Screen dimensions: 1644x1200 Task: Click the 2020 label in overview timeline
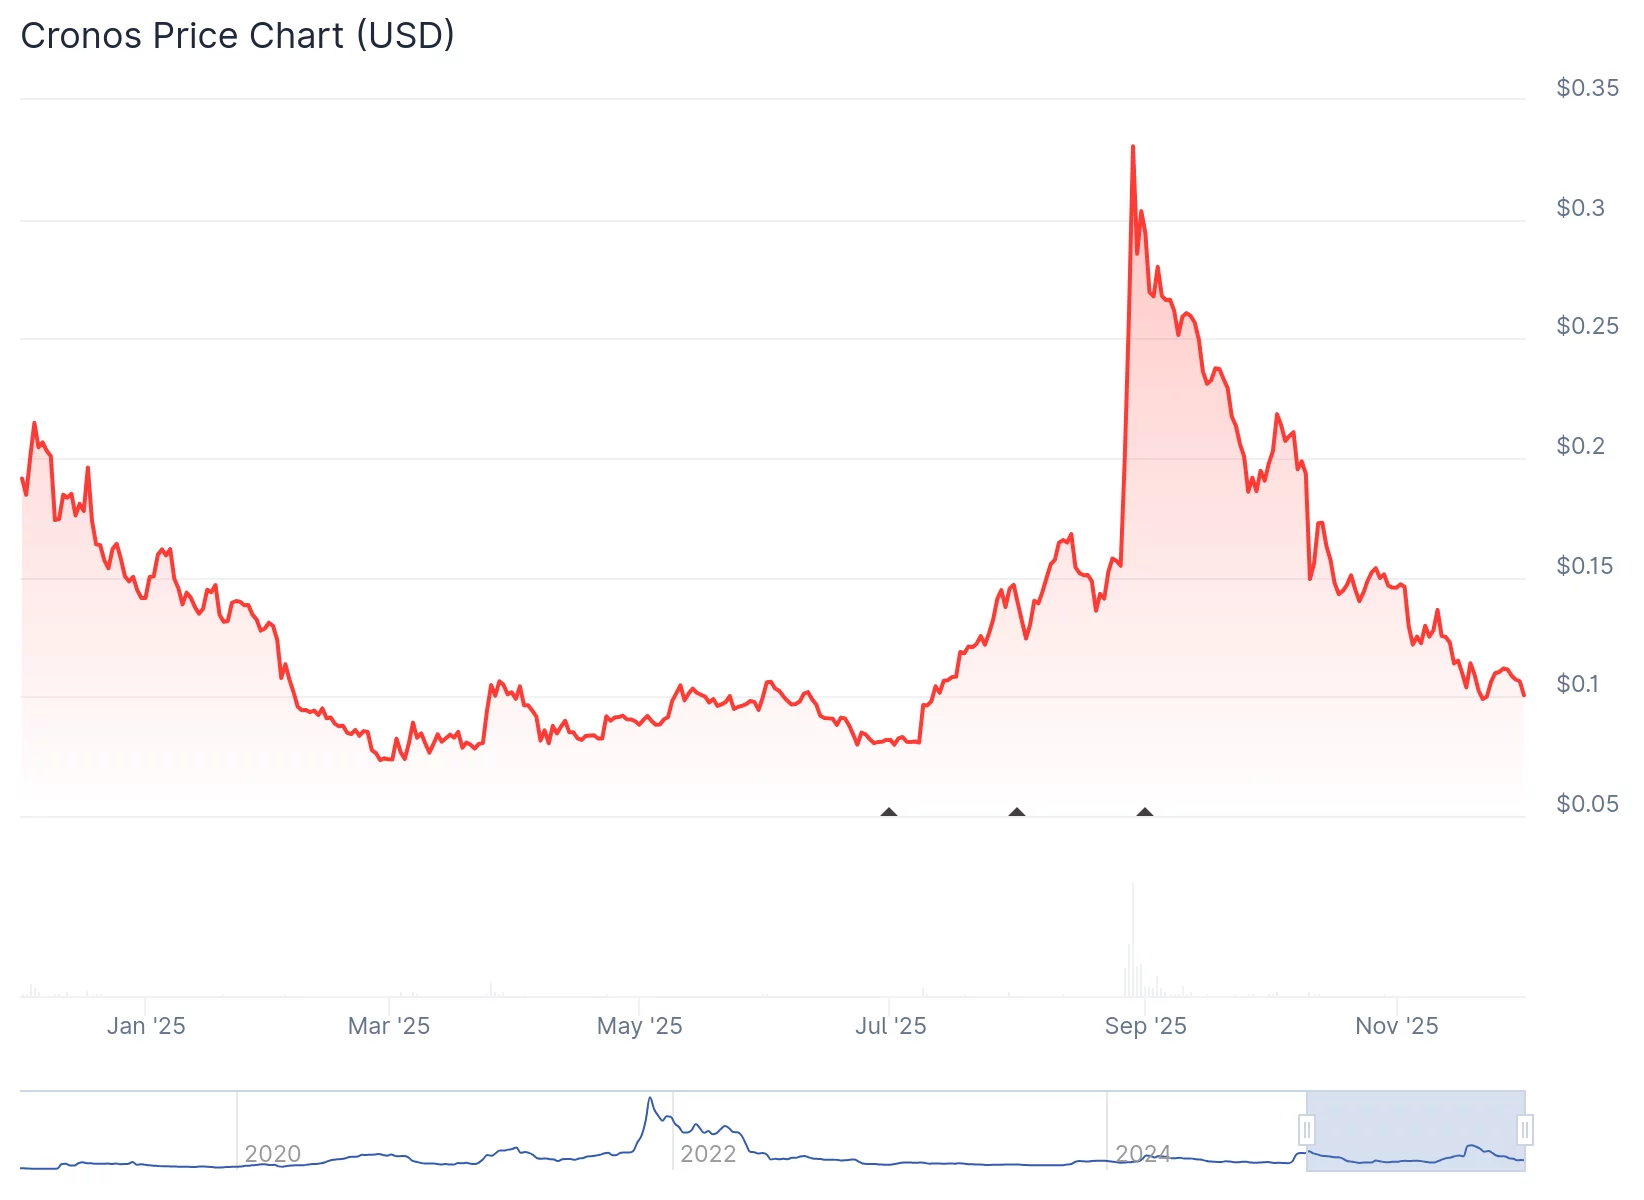coord(273,1154)
